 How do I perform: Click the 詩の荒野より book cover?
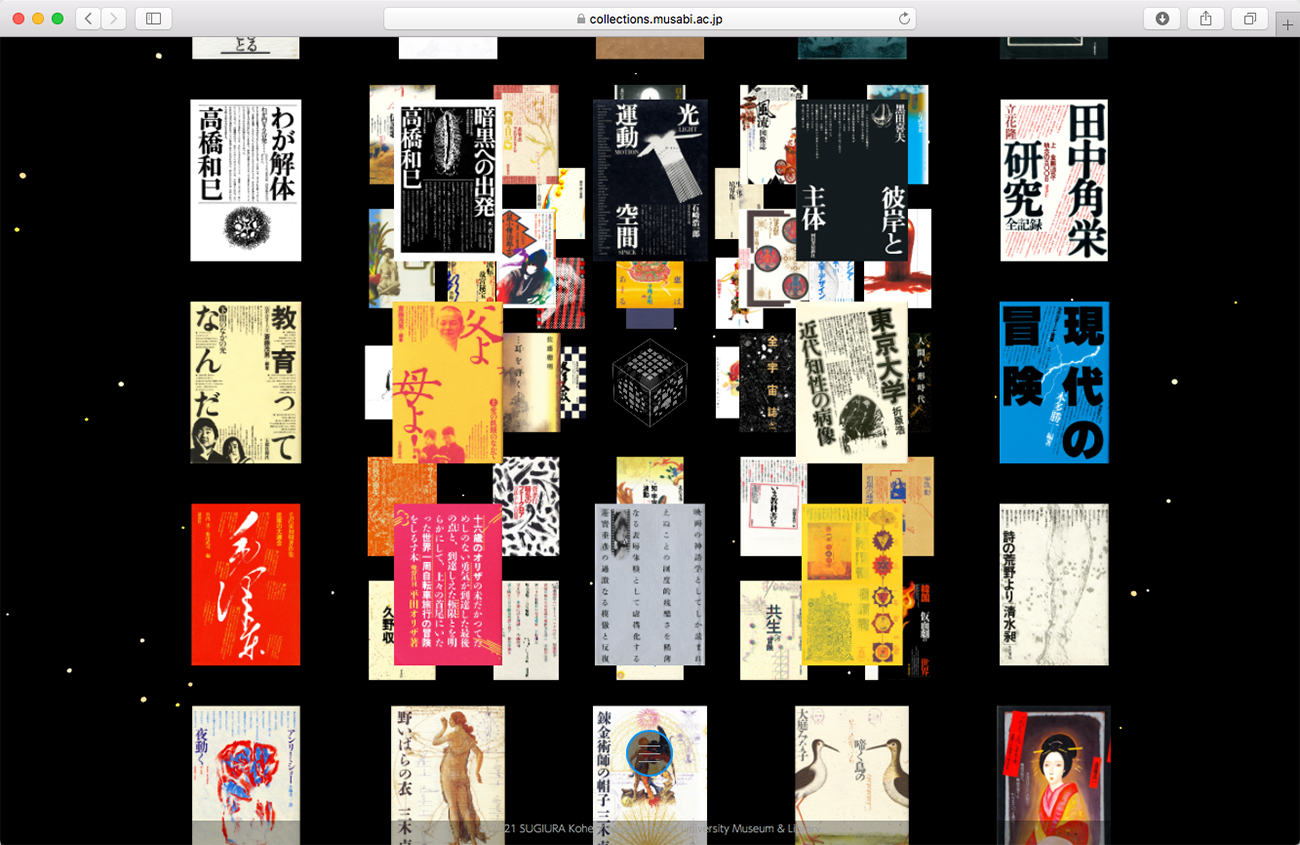pyautogui.click(x=1054, y=584)
